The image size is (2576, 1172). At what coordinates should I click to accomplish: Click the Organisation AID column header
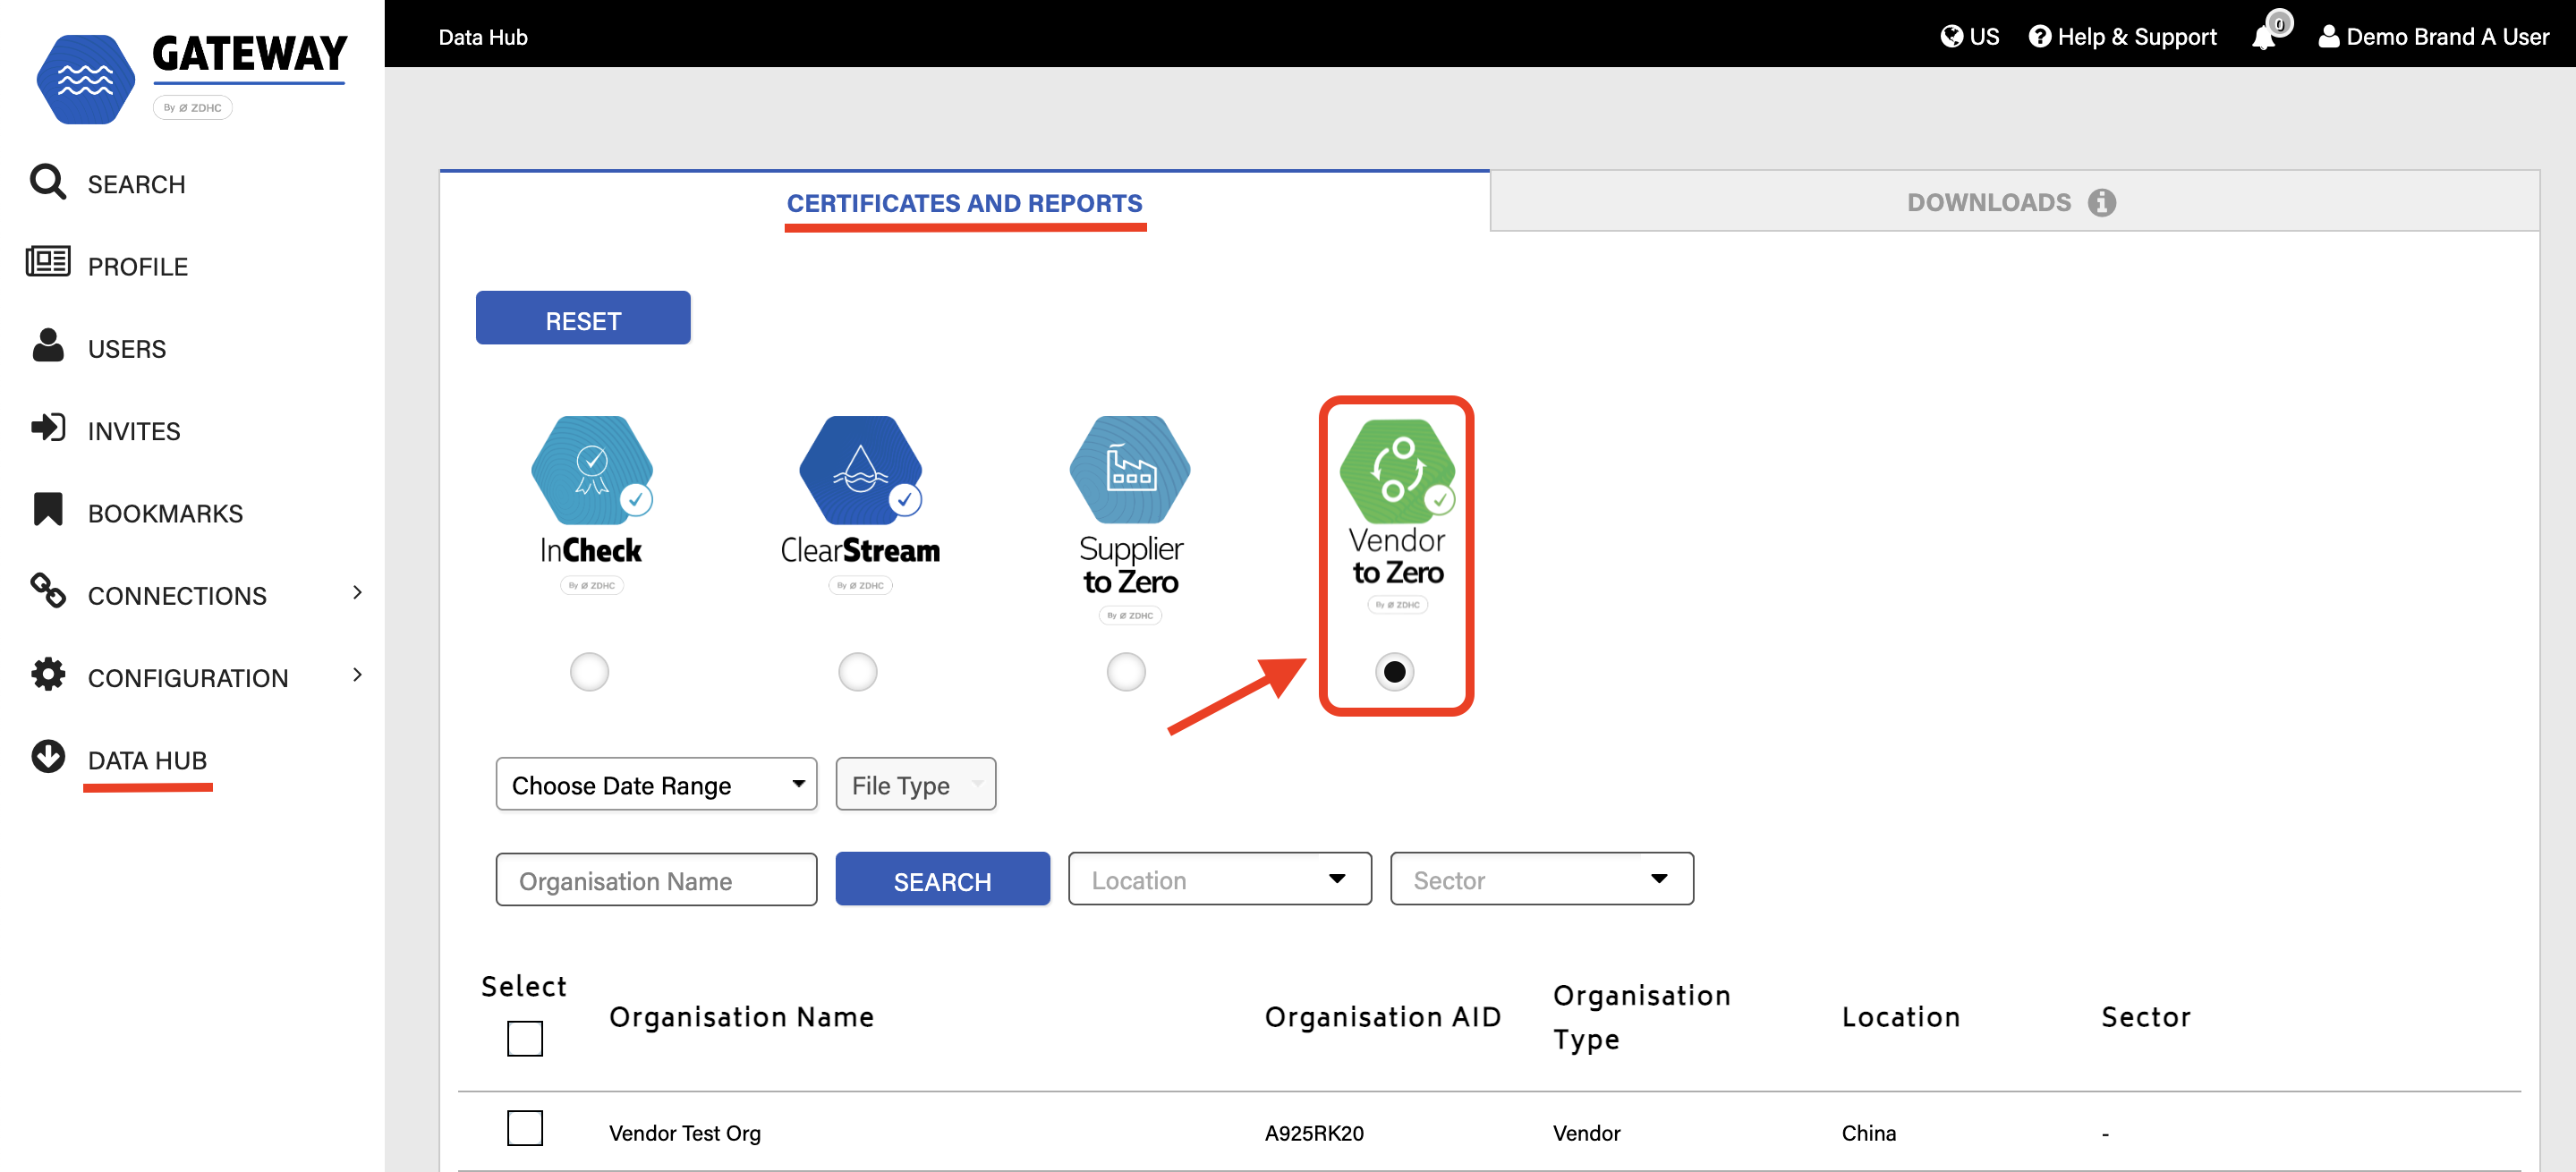click(1383, 1017)
